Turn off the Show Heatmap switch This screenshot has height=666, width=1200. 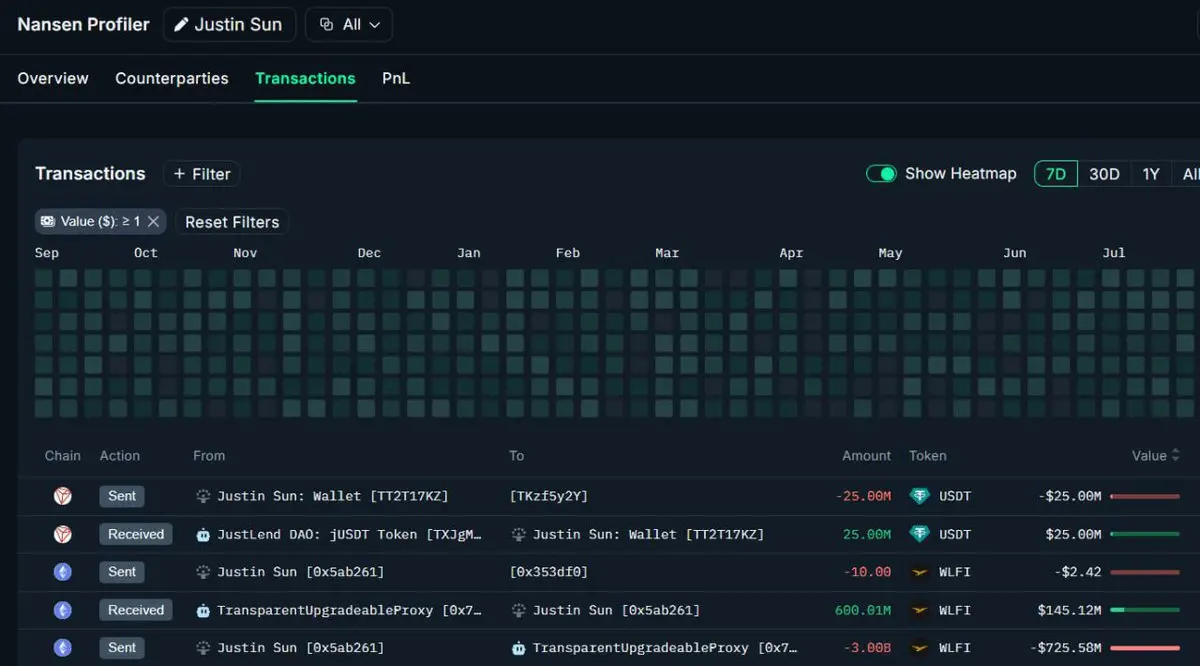point(881,174)
